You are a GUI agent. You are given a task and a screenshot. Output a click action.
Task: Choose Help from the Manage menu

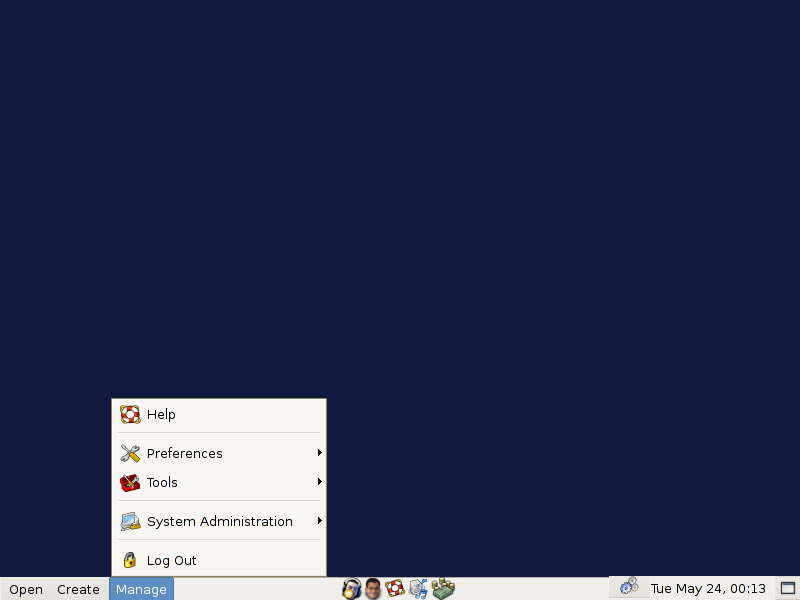pos(161,414)
